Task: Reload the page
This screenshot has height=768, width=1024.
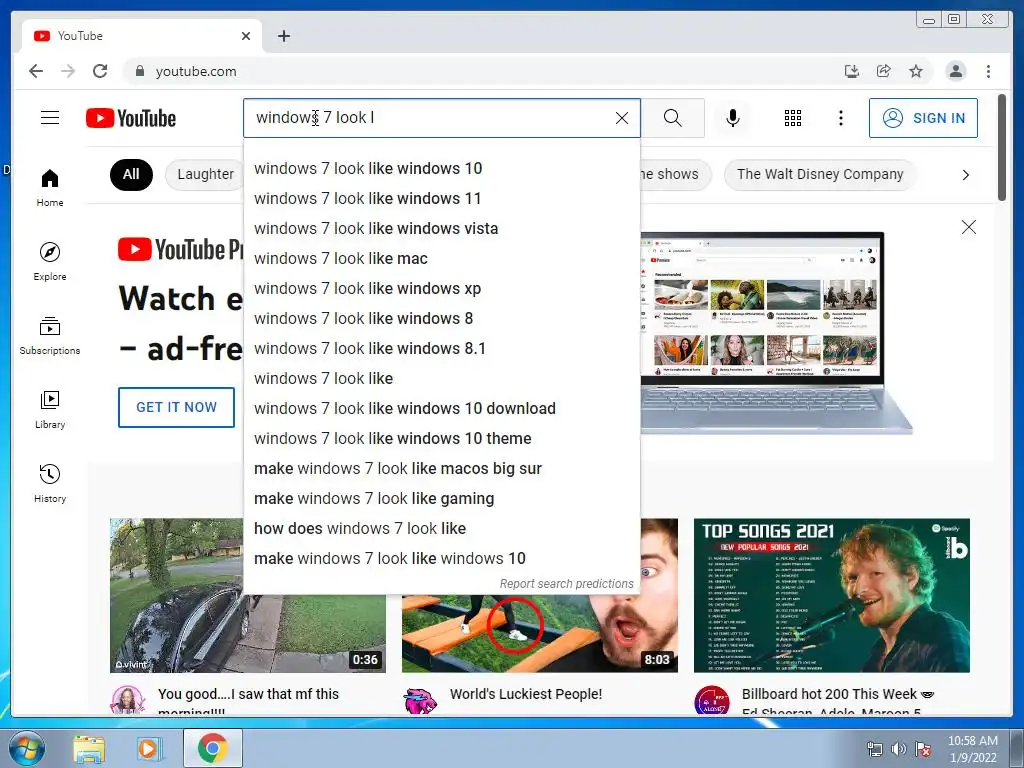Action: click(100, 71)
